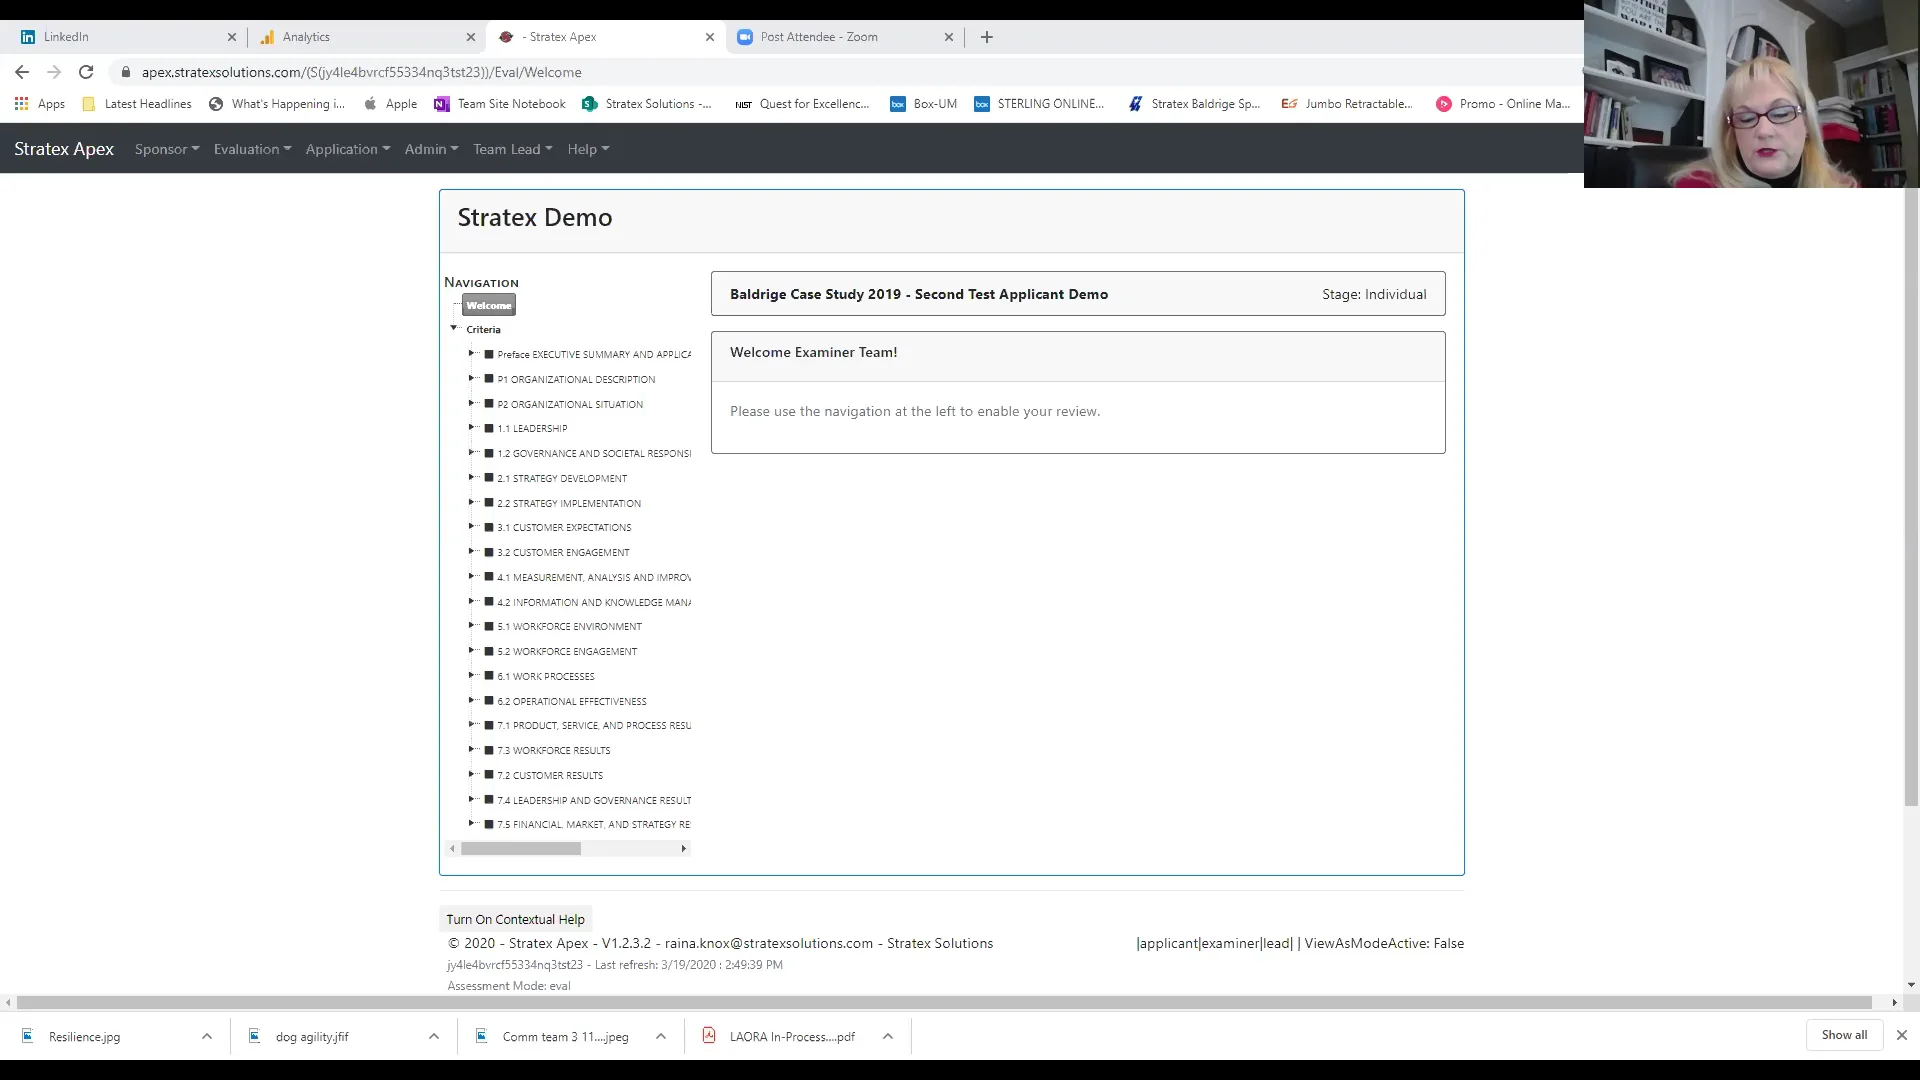Open Quest for Excellence bookmark
Viewport: 1920px width, 1080px height.
[x=803, y=104]
